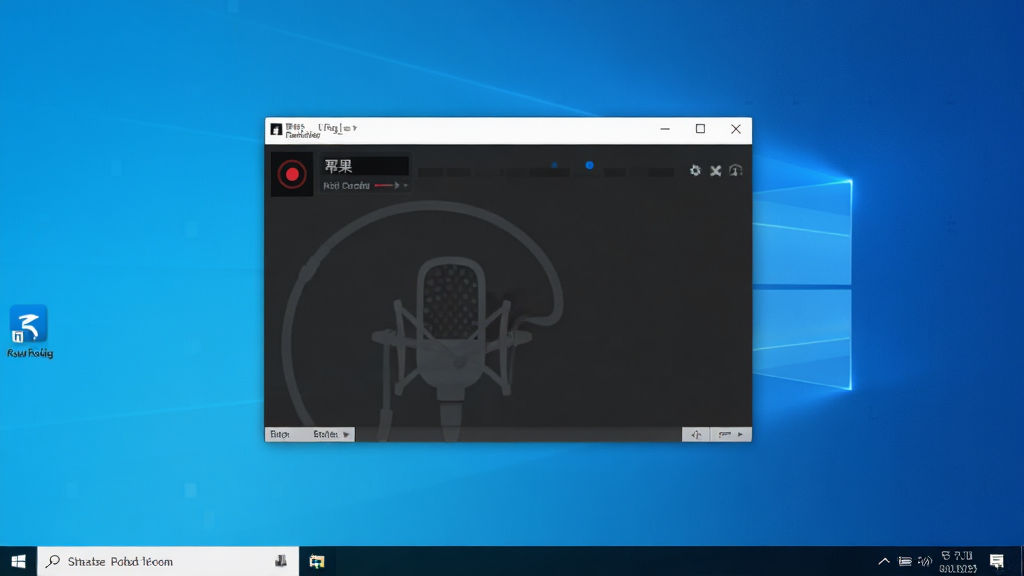Screen dimensions: 1024x576
Task: Open the desktop shortcut icon on the left
Action: click(x=29, y=332)
